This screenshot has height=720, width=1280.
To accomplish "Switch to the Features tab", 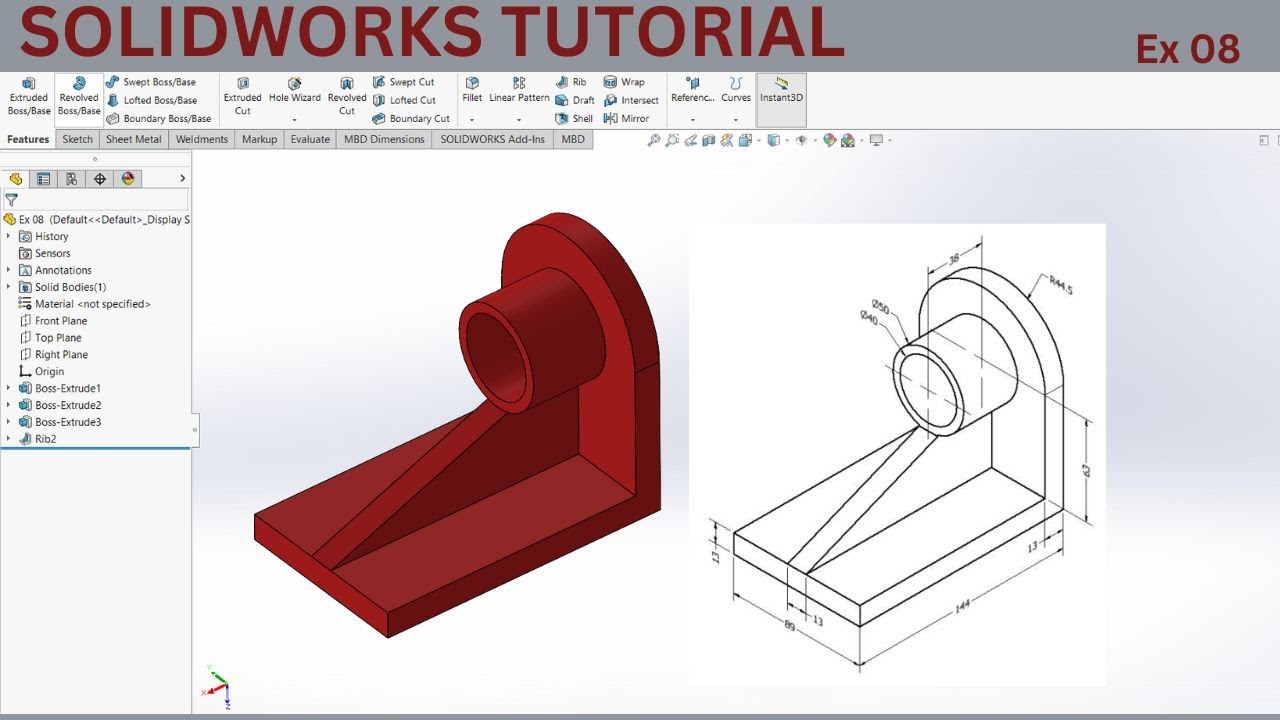I will click(x=28, y=139).
